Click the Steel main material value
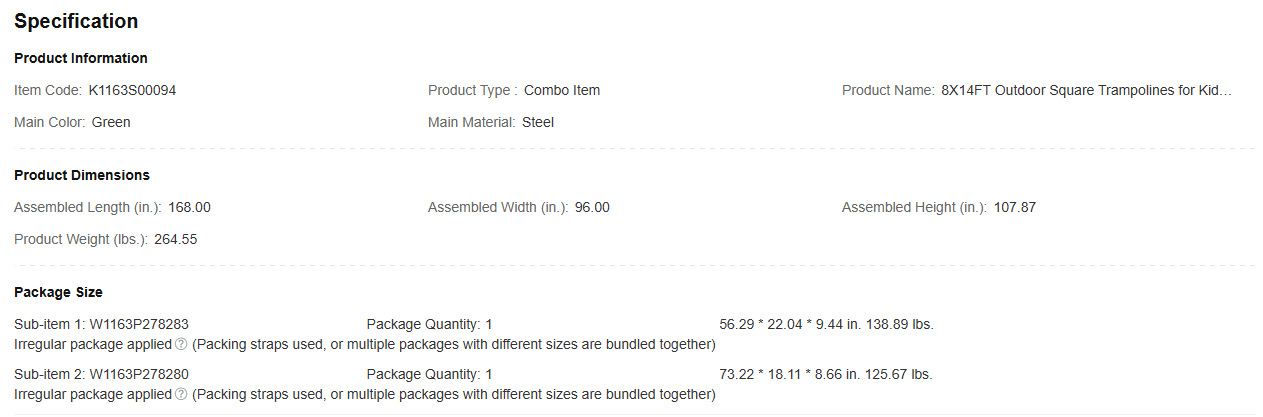The width and height of the screenshot is (1263, 417). [x=538, y=122]
